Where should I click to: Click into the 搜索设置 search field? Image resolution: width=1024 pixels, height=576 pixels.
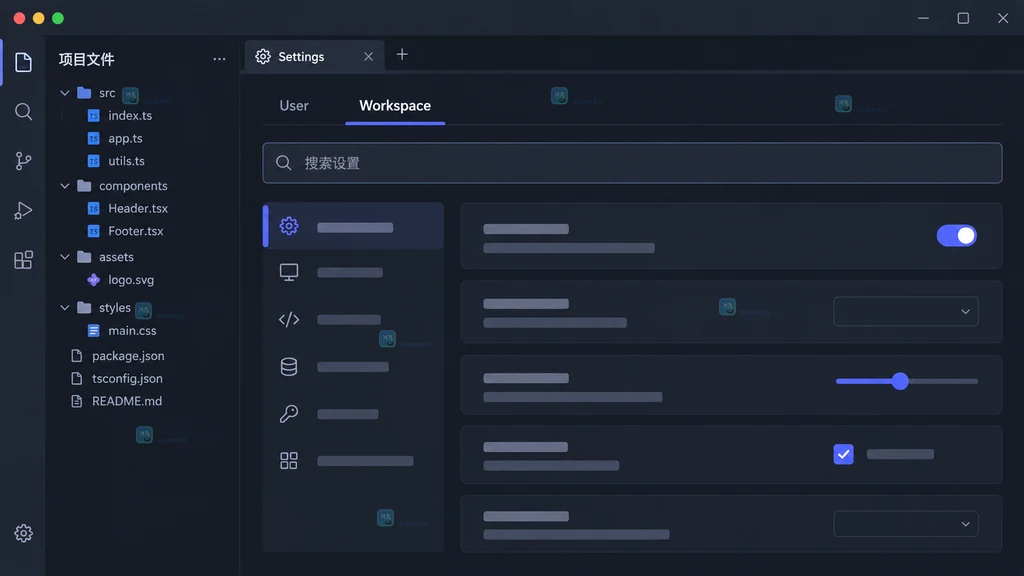pos(632,163)
